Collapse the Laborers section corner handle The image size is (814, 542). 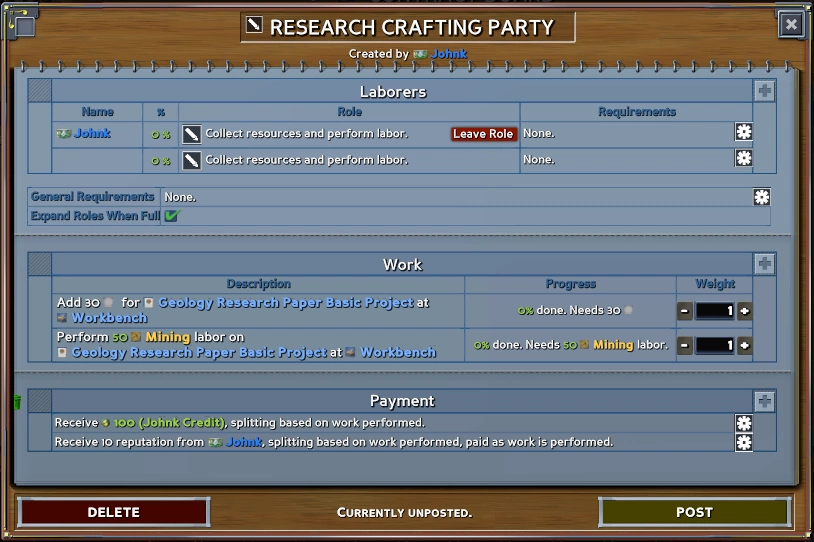click(x=40, y=91)
